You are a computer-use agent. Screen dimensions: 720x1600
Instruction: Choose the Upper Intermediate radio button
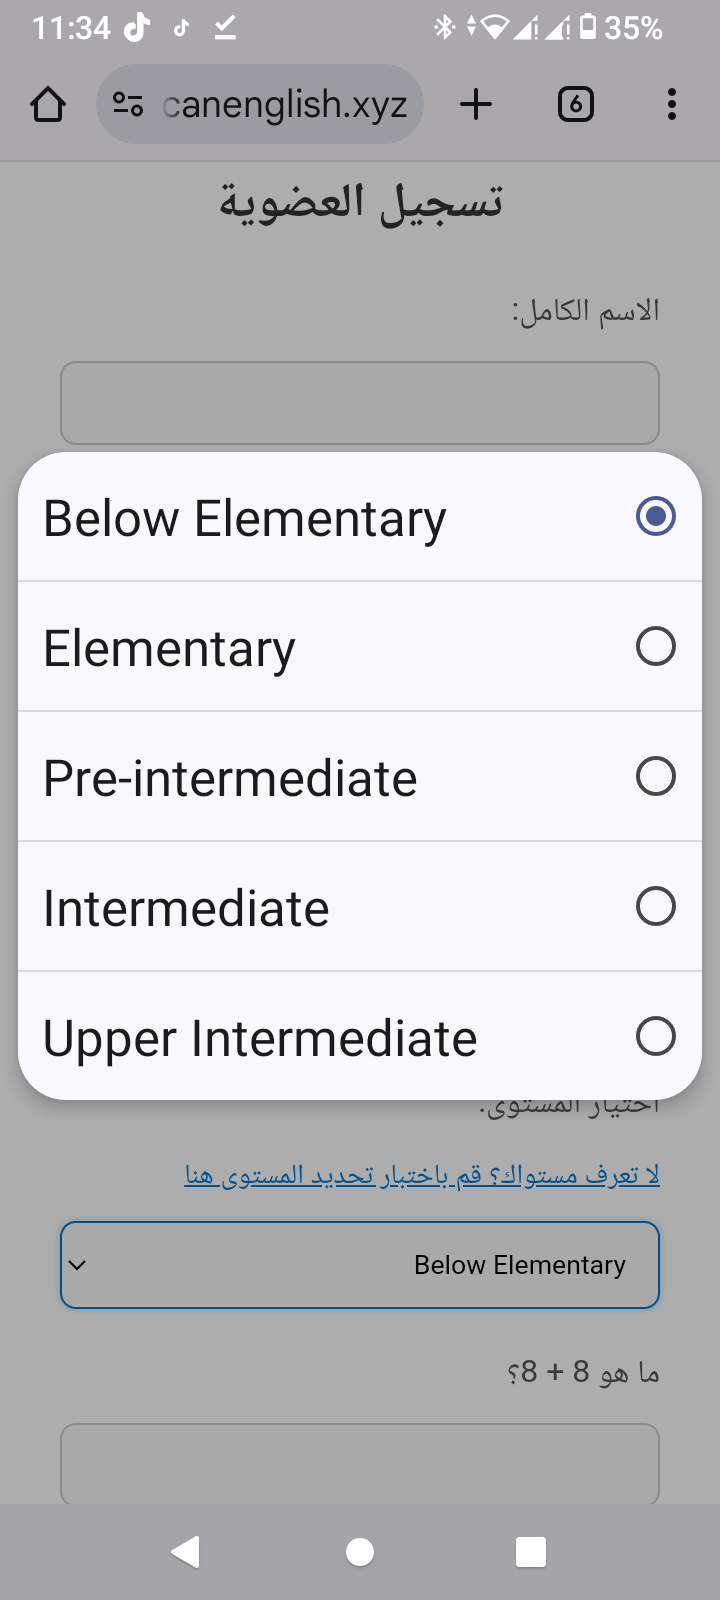point(655,1037)
